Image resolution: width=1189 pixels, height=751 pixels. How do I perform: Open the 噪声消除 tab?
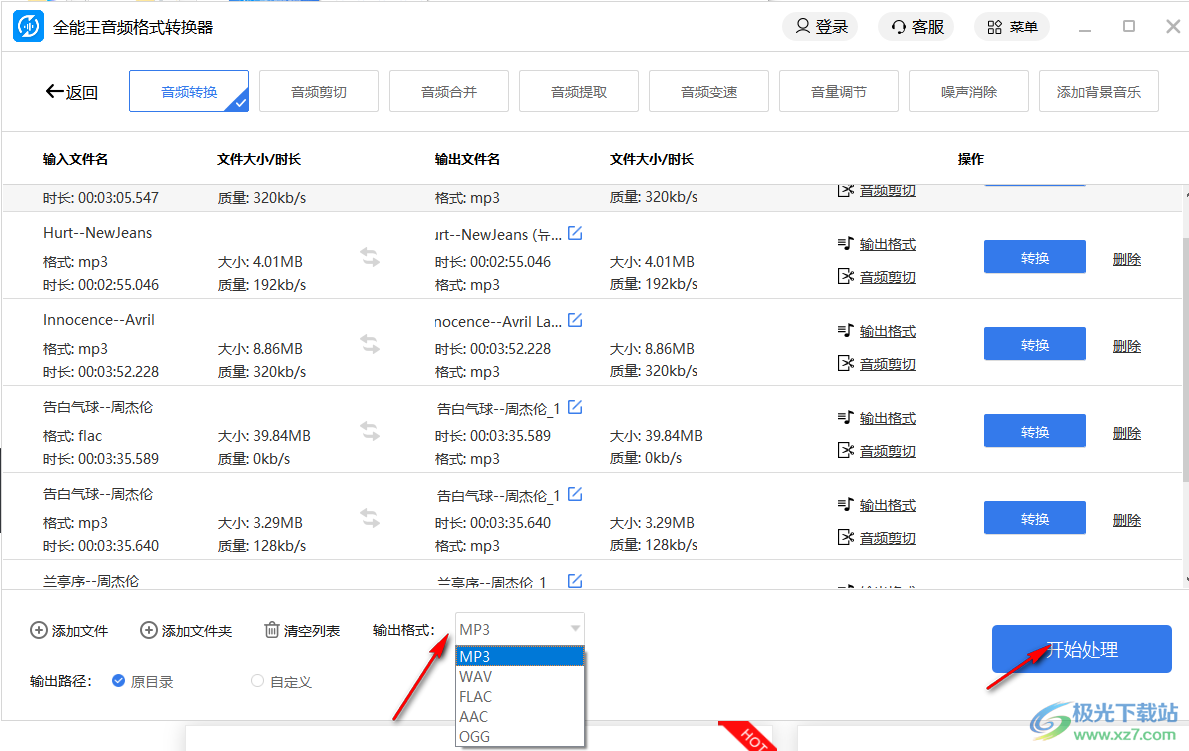click(968, 90)
